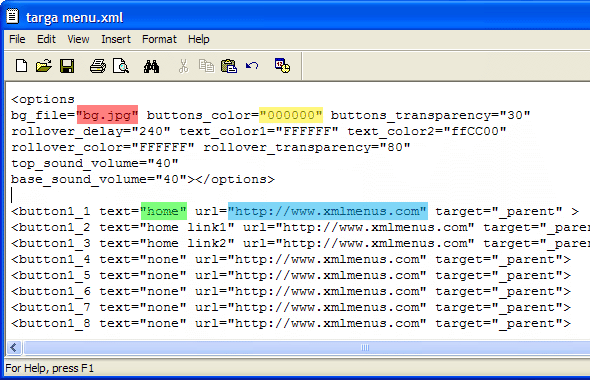590x380 pixels.
Task: Click the "targa menu.xml" window title
Action: [75, 17]
